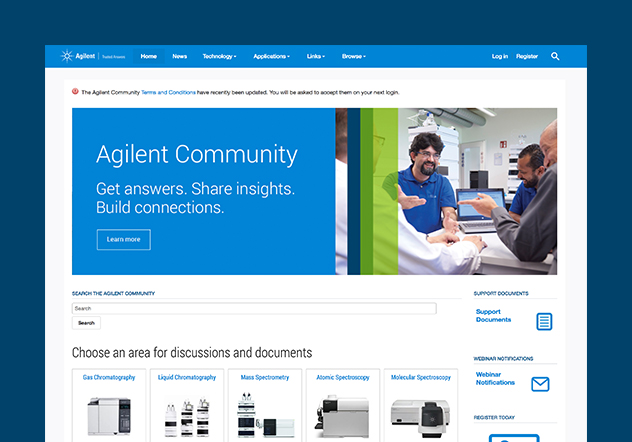Click the Support Documents page icon
Image resolution: width=632 pixels, height=442 pixels.
(x=544, y=321)
